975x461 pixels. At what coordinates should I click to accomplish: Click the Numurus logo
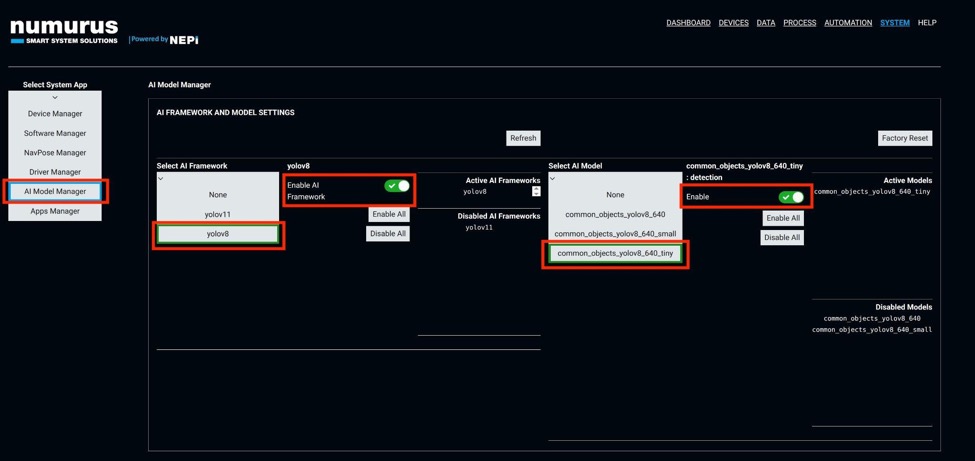64,31
